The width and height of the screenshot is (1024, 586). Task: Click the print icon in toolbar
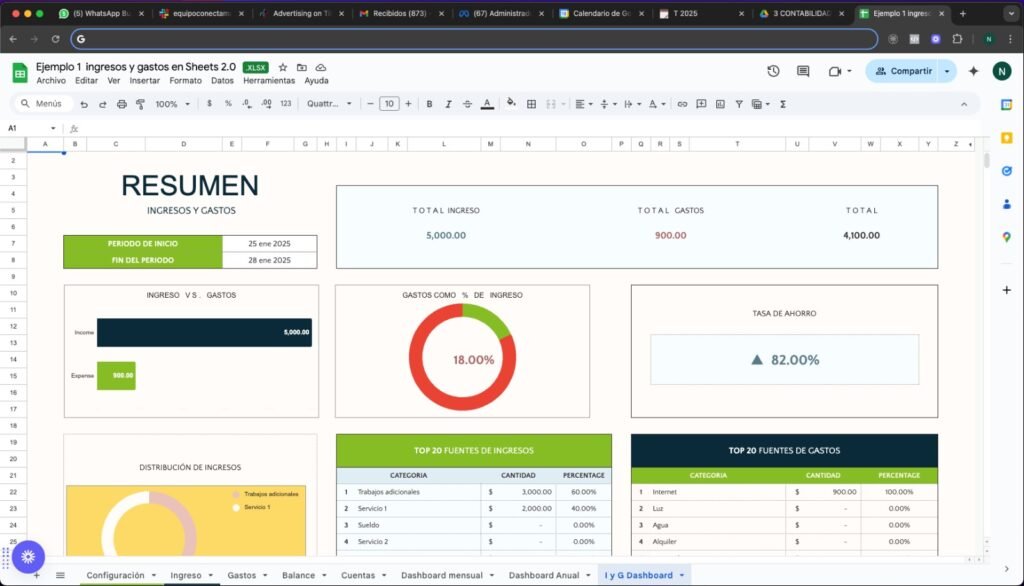point(122,104)
